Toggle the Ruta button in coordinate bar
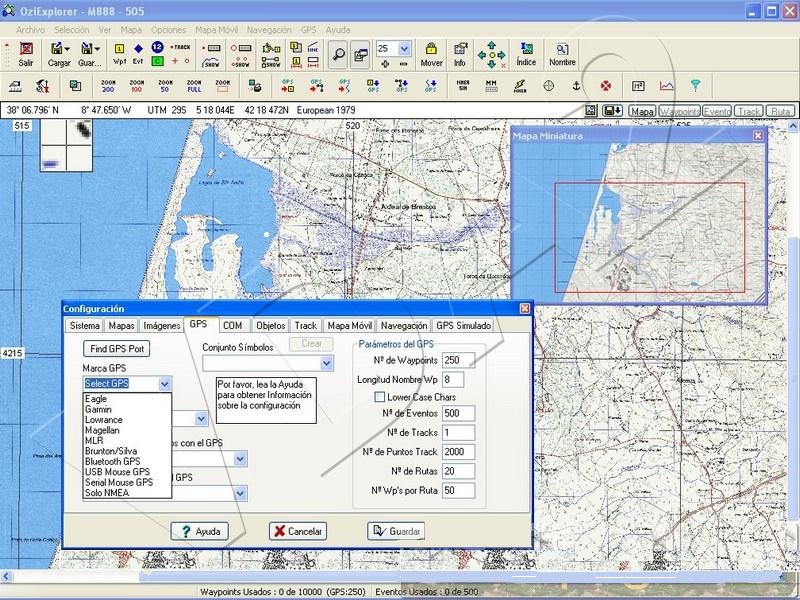 click(x=780, y=111)
